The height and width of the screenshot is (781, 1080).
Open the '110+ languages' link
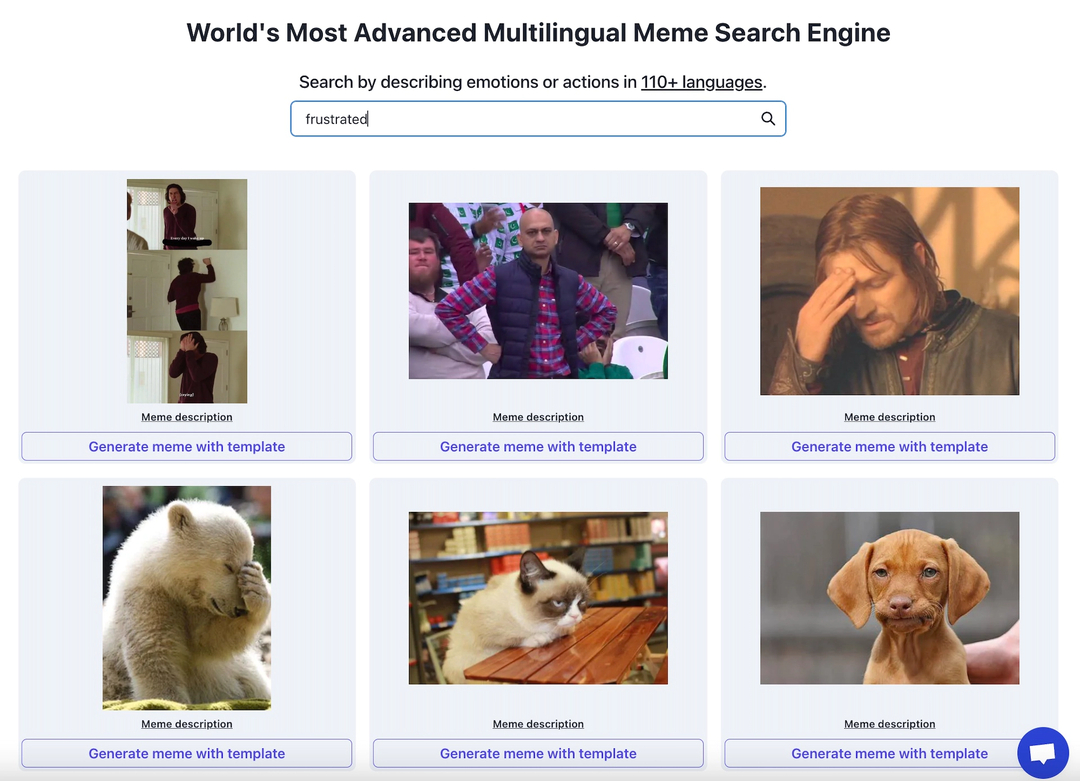pyautogui.click(x=701, y=82)
